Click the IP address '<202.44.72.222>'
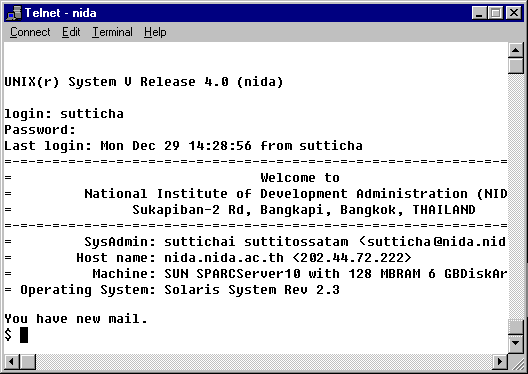Viewport: 528px width, 374px height. (x=352, y=258)
